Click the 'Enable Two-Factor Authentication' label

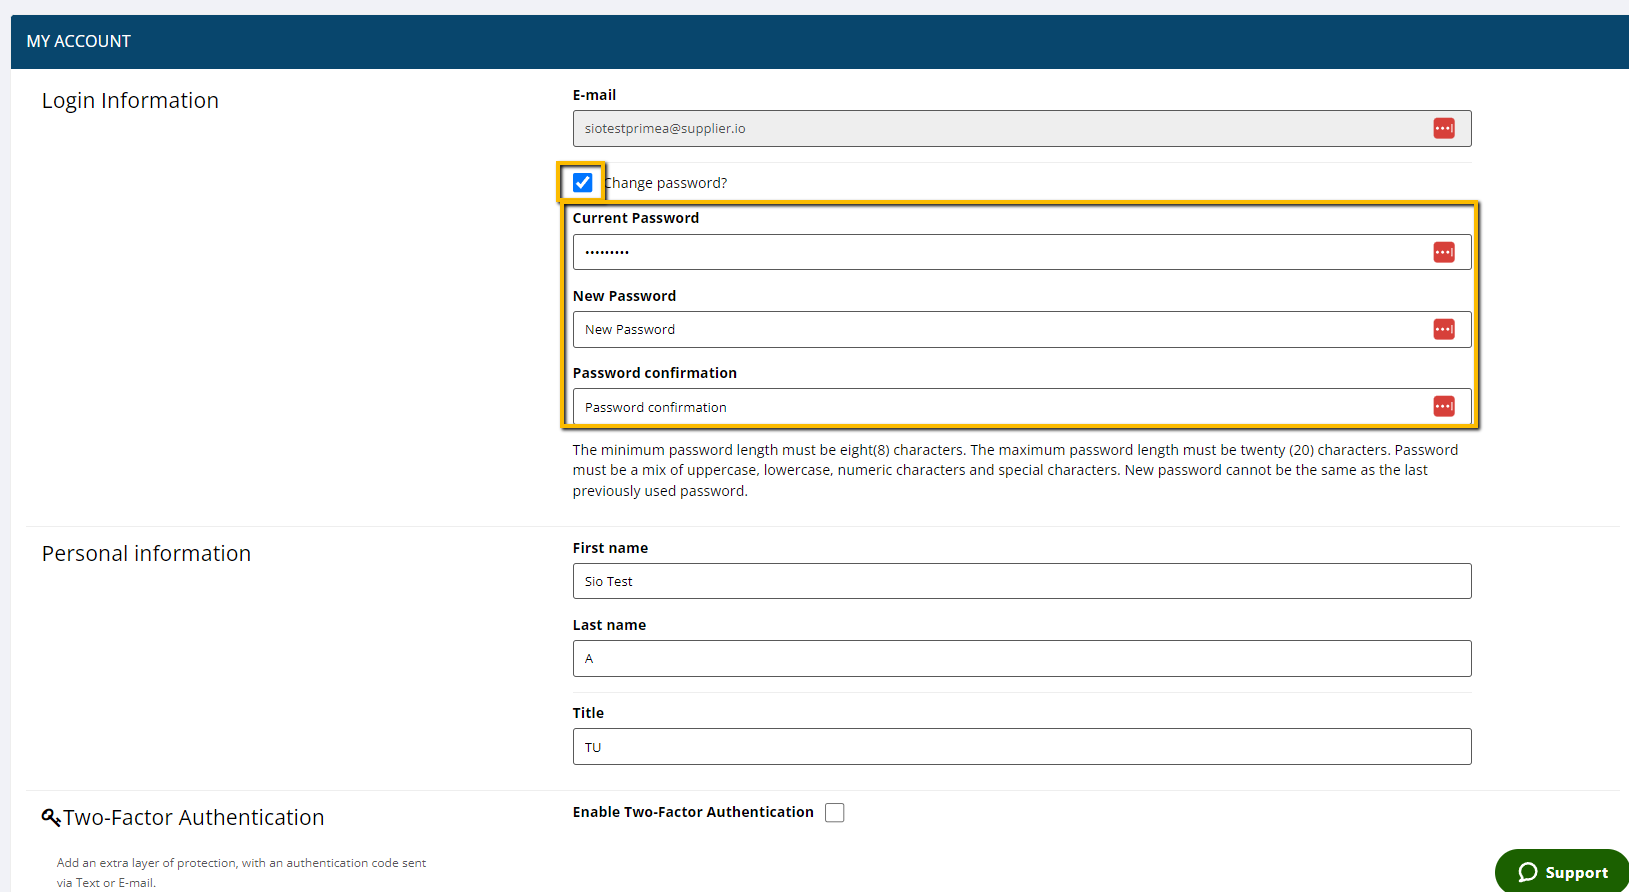(x=693, y=812)
